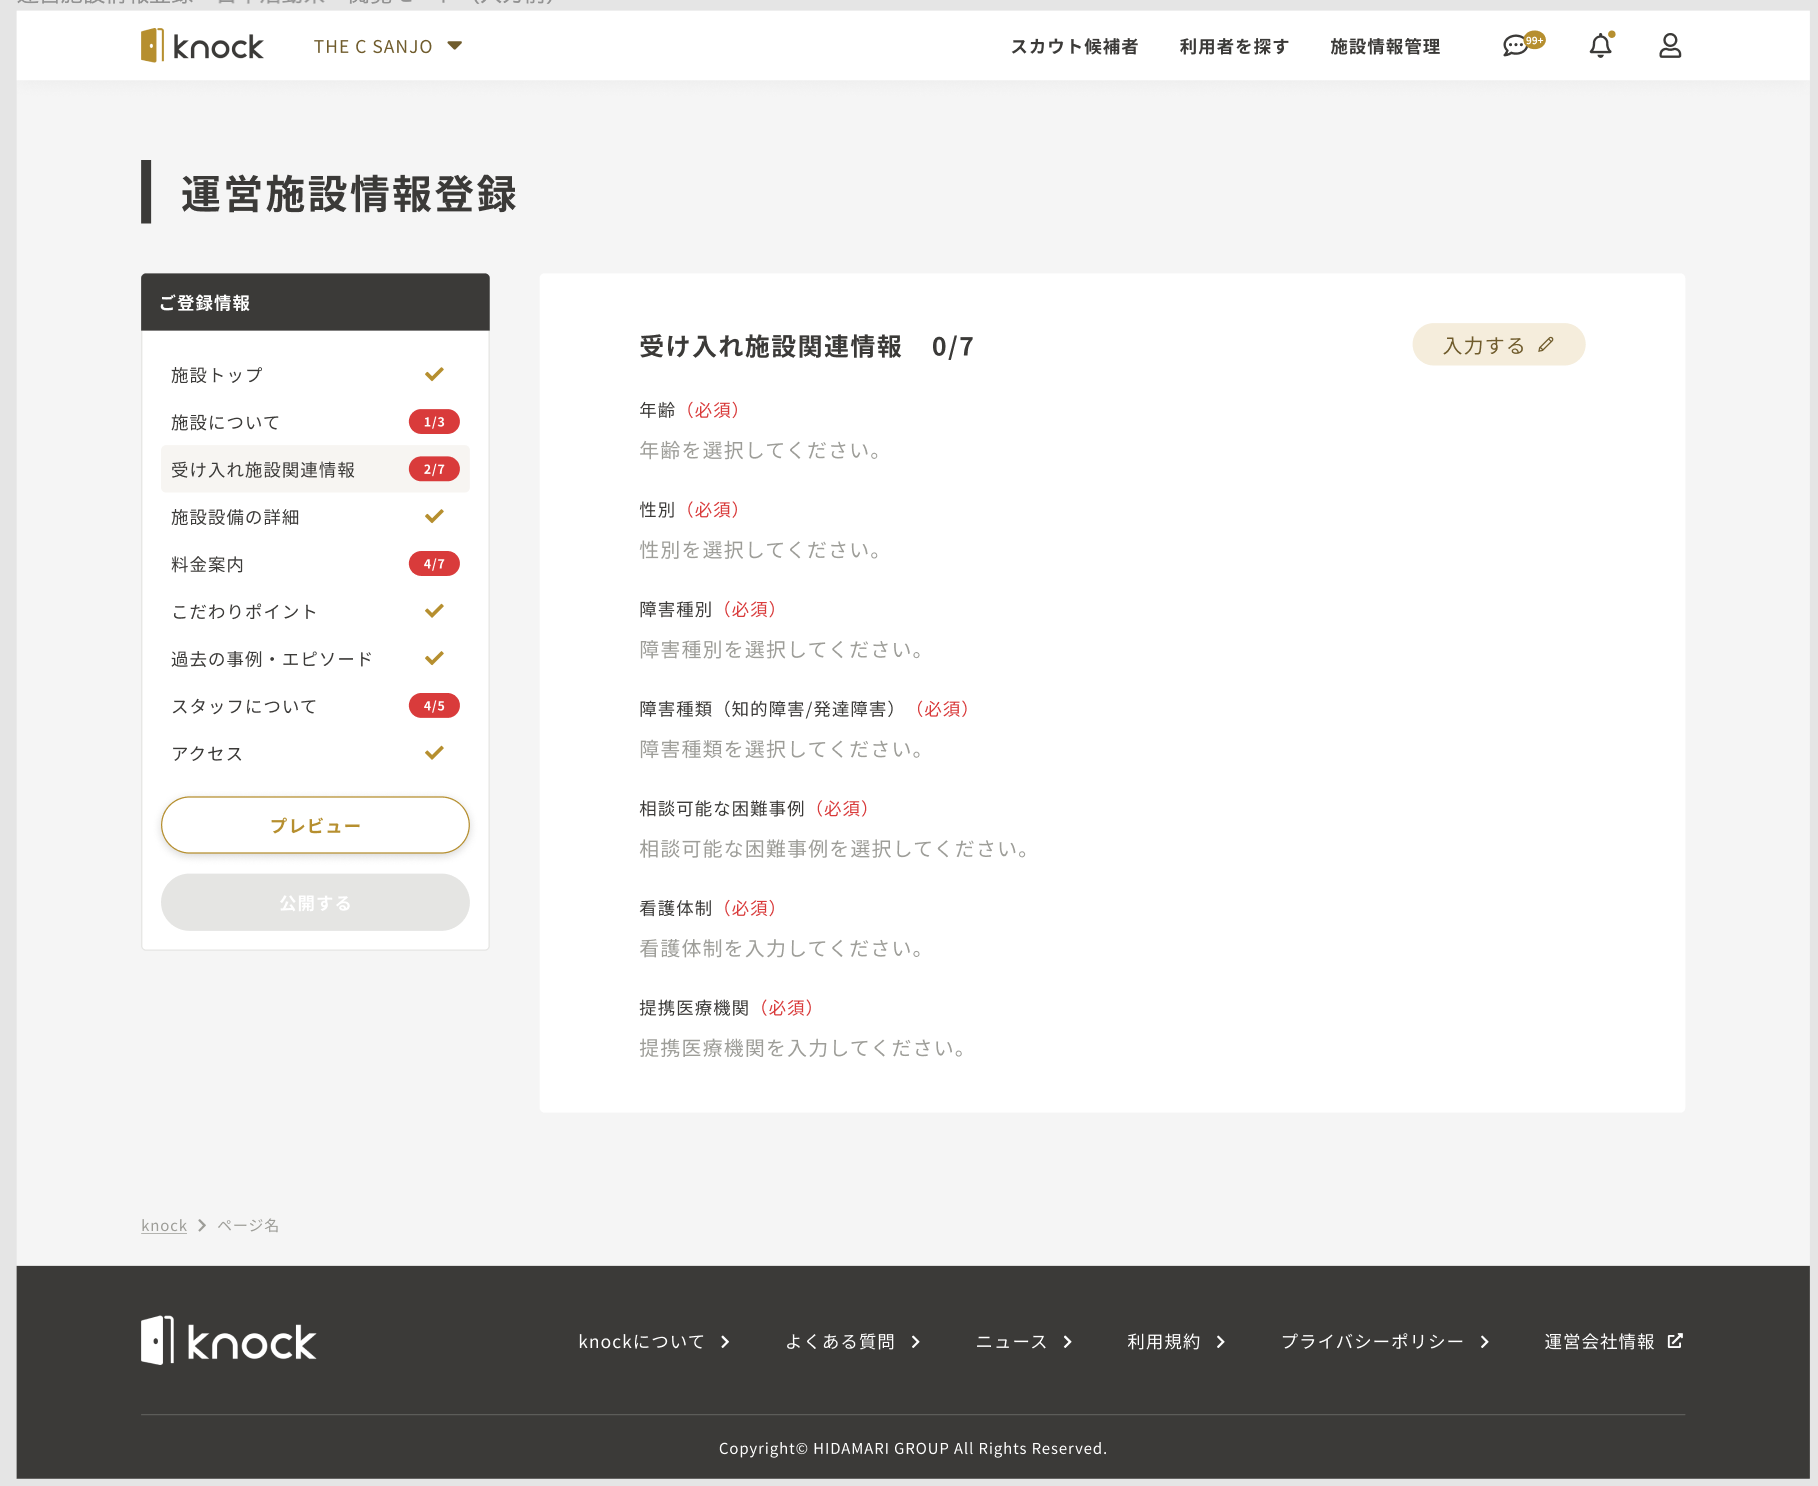Viewport: 1818px width, 1486px height.
Task: Click the ご登録情報 sidebar header
Action: point(315,302)
